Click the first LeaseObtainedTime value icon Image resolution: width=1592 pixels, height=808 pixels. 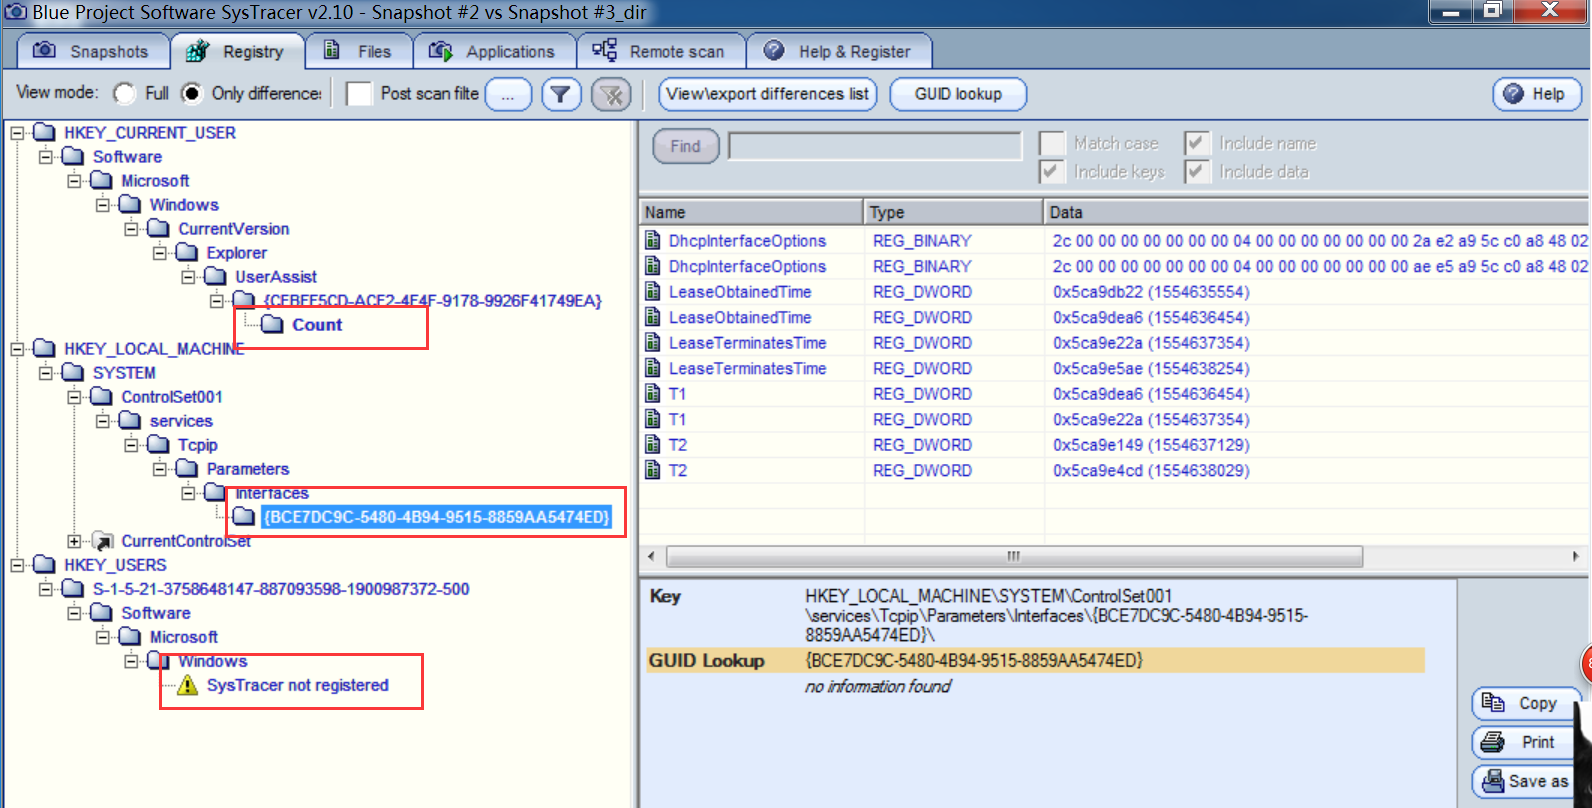click(653, 291)
